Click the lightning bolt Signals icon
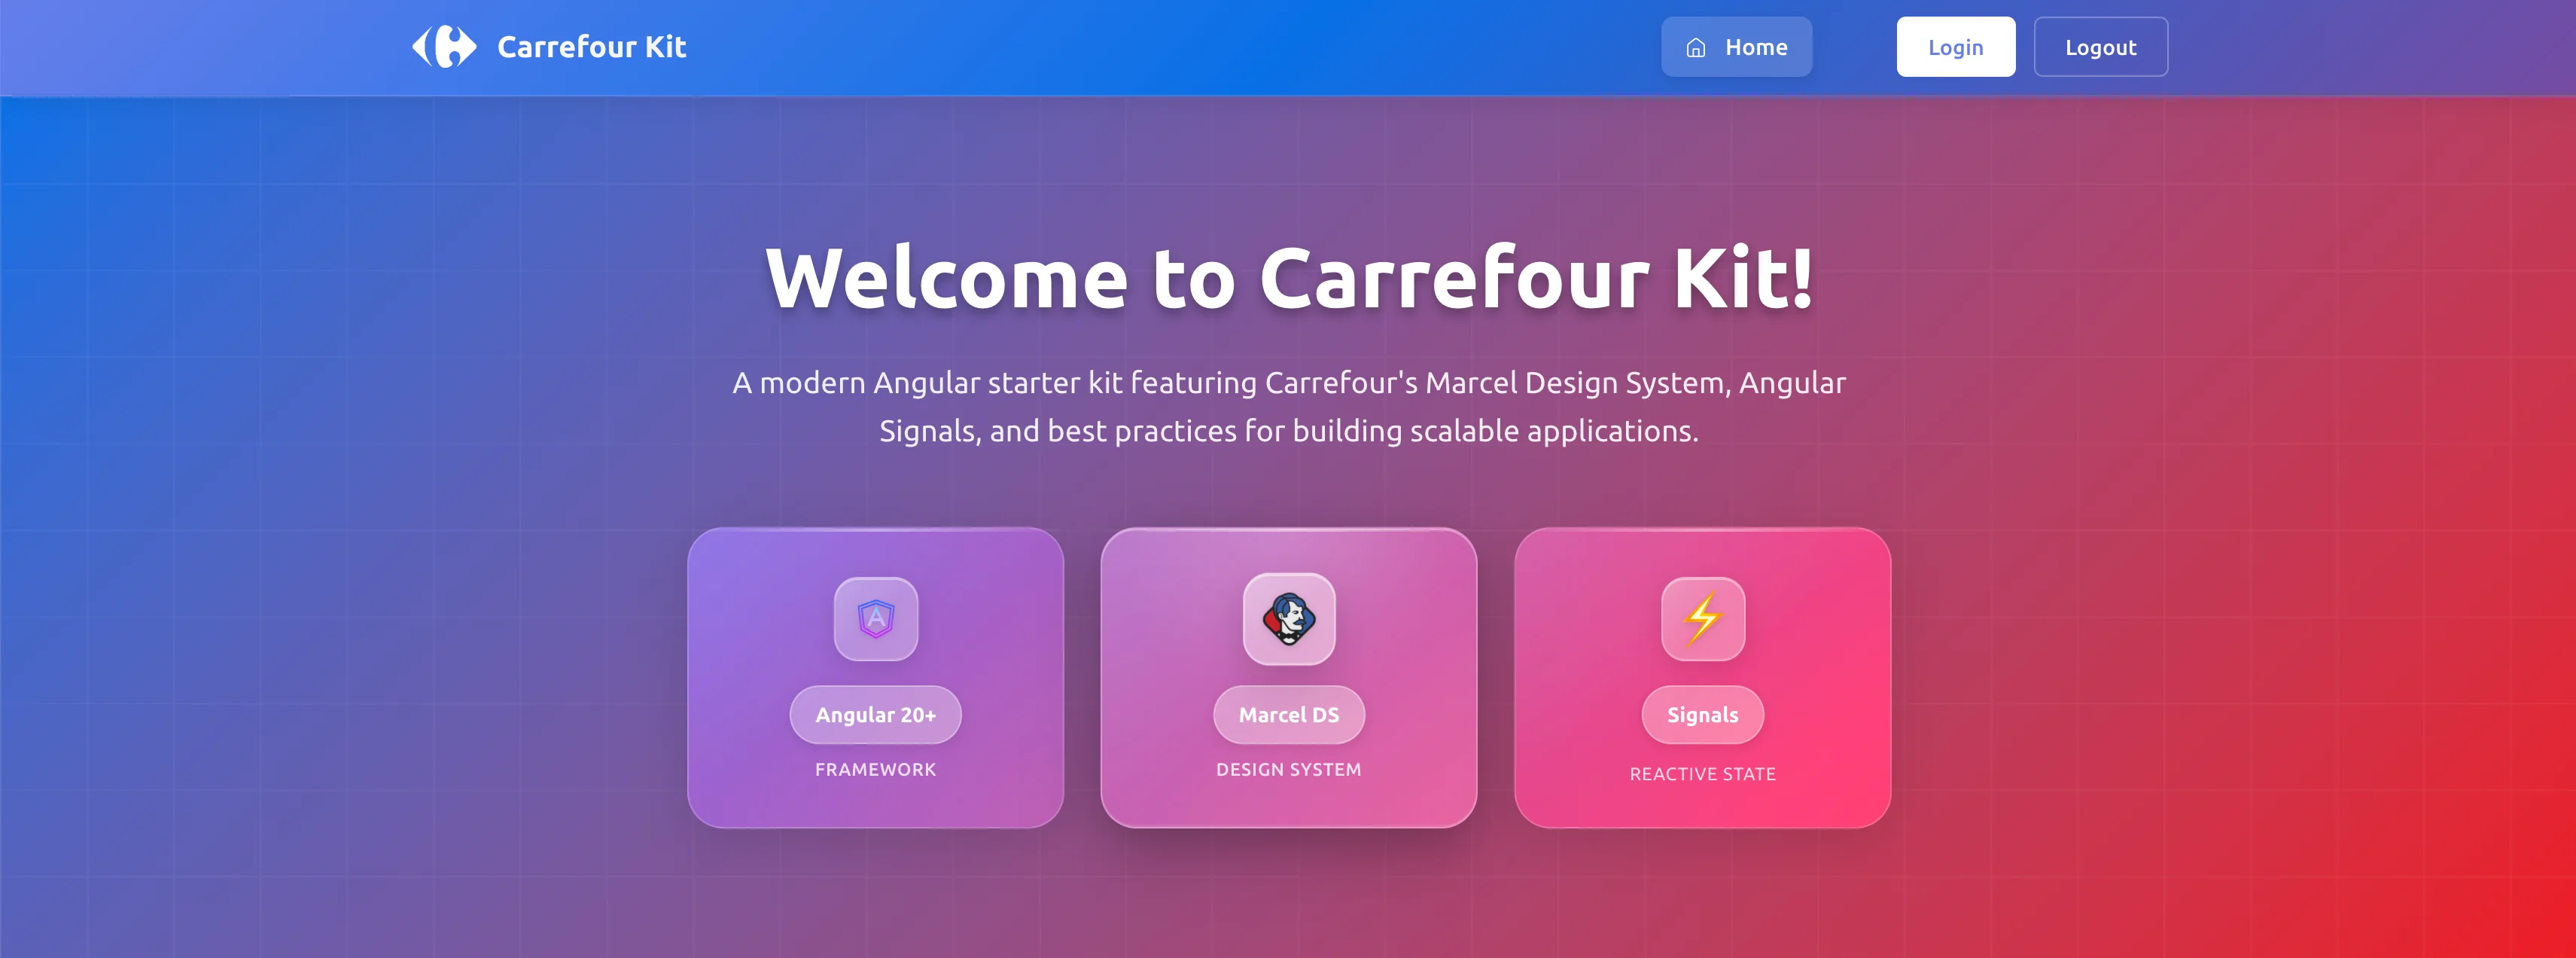 click(1703, 619)
